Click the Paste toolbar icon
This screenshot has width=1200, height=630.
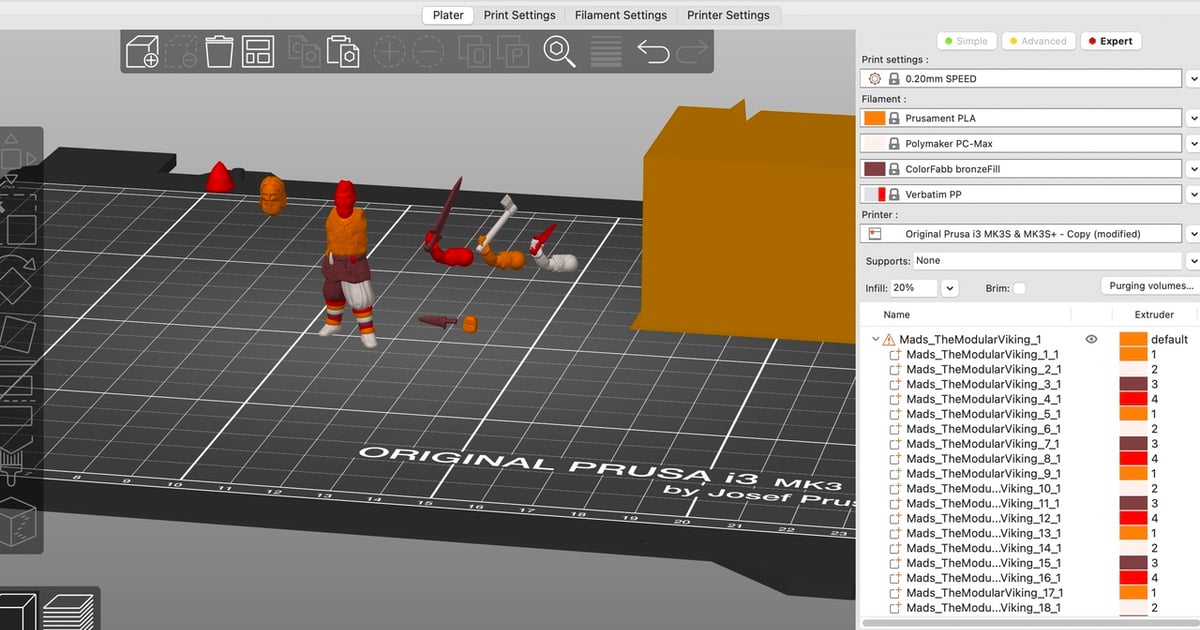[x=345, y=52]
